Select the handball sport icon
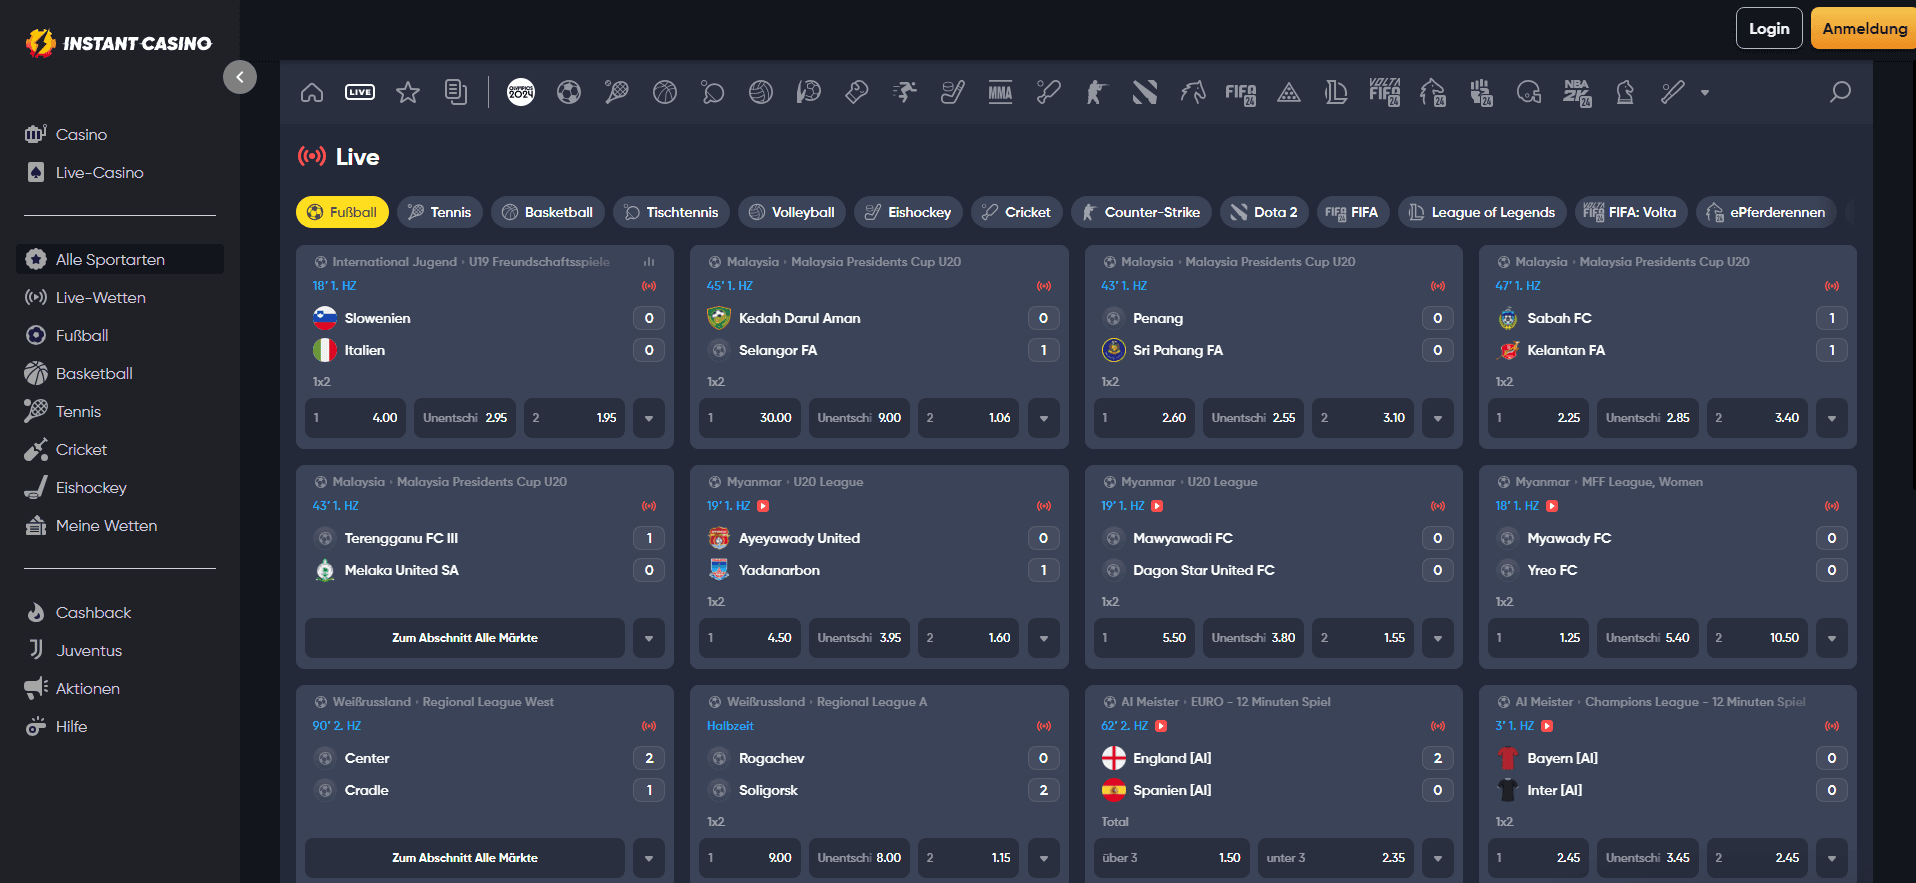 (809, 93)
